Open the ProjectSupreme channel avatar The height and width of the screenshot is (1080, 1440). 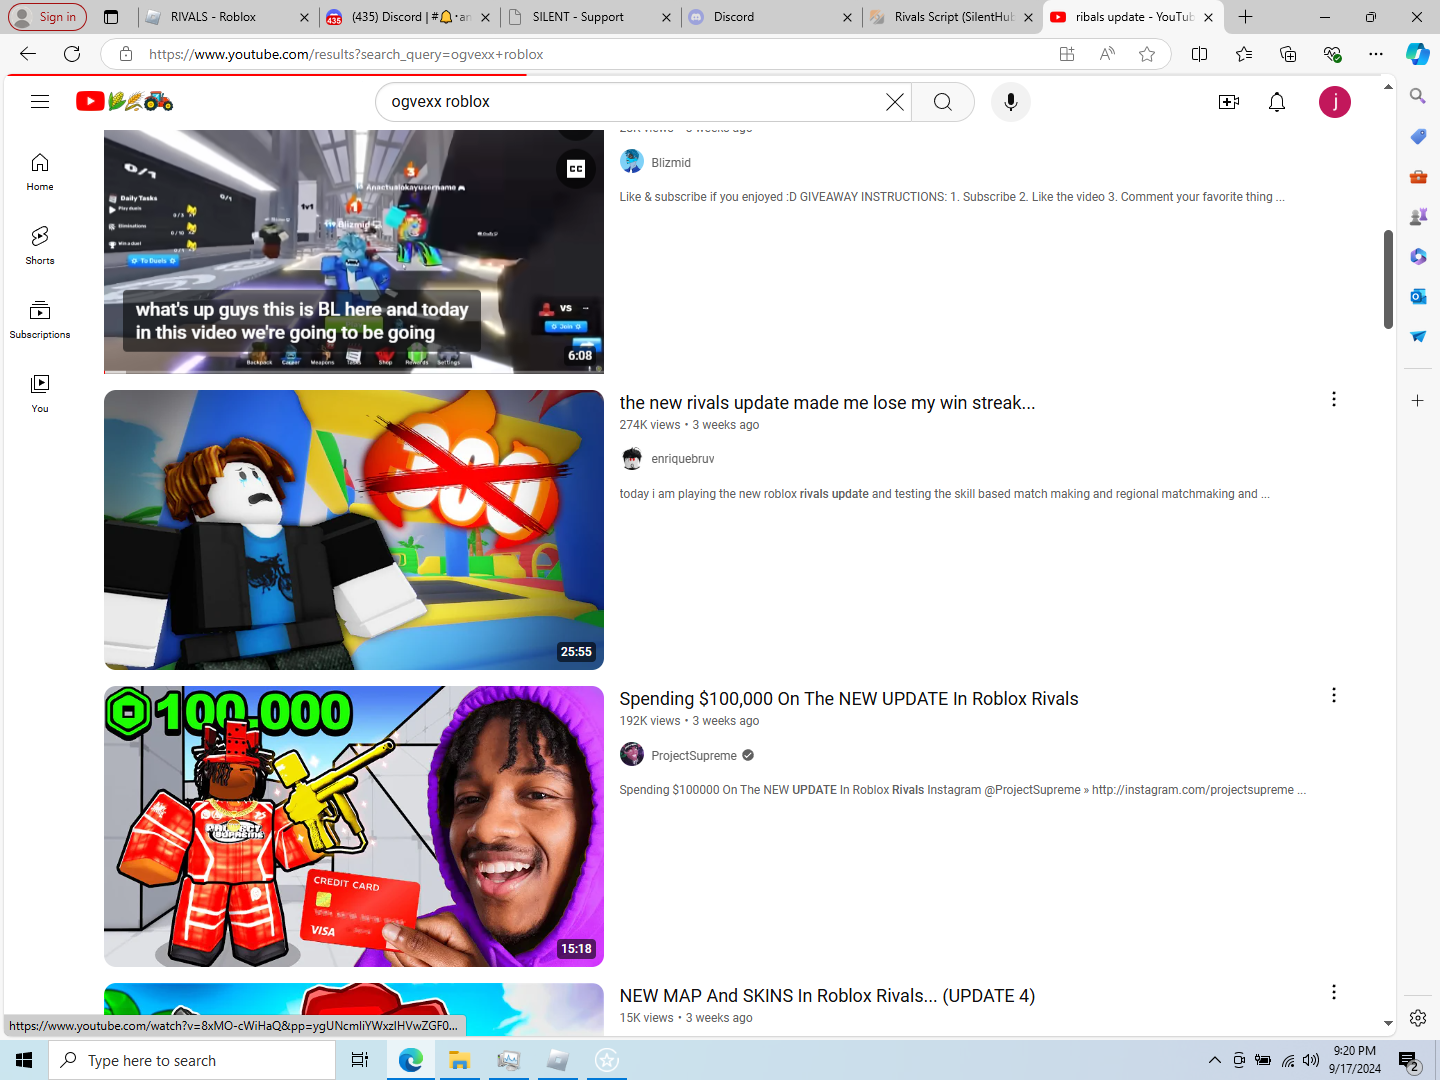pyautogui.click(x=632, y=755)
